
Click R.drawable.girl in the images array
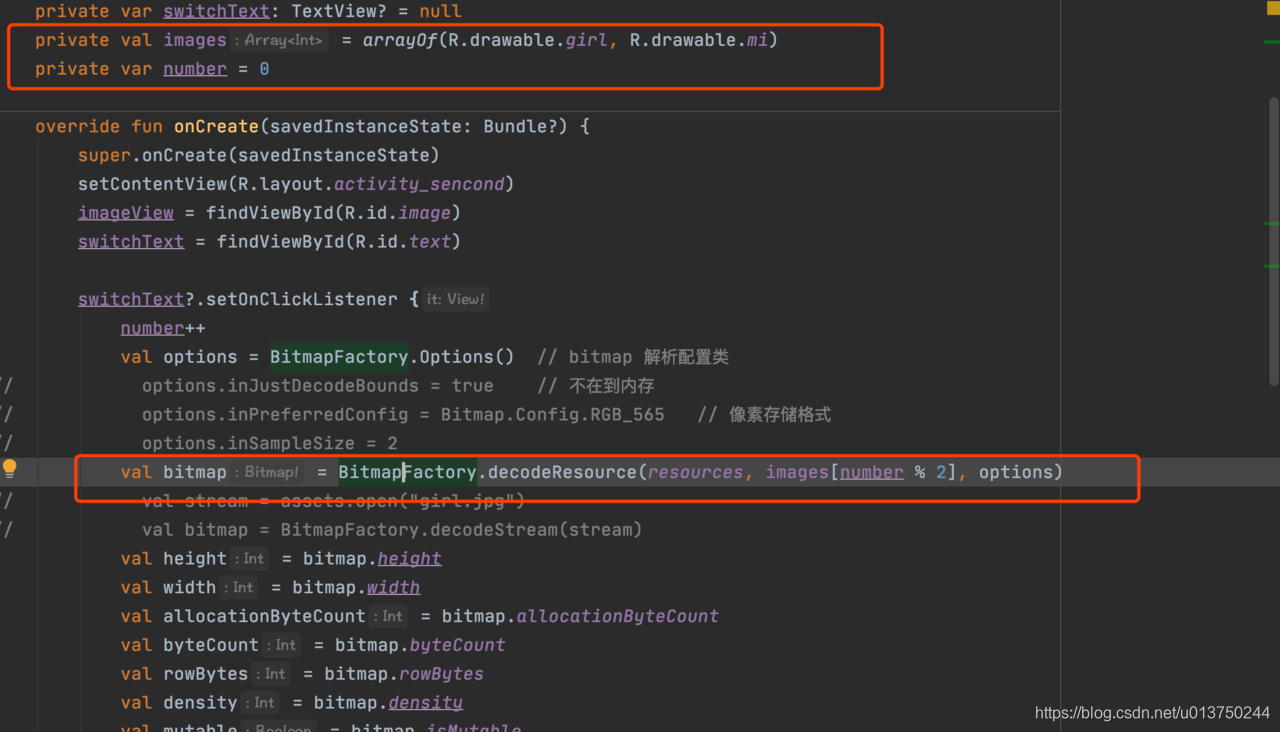pyautogui.click(x=527, y=40)
